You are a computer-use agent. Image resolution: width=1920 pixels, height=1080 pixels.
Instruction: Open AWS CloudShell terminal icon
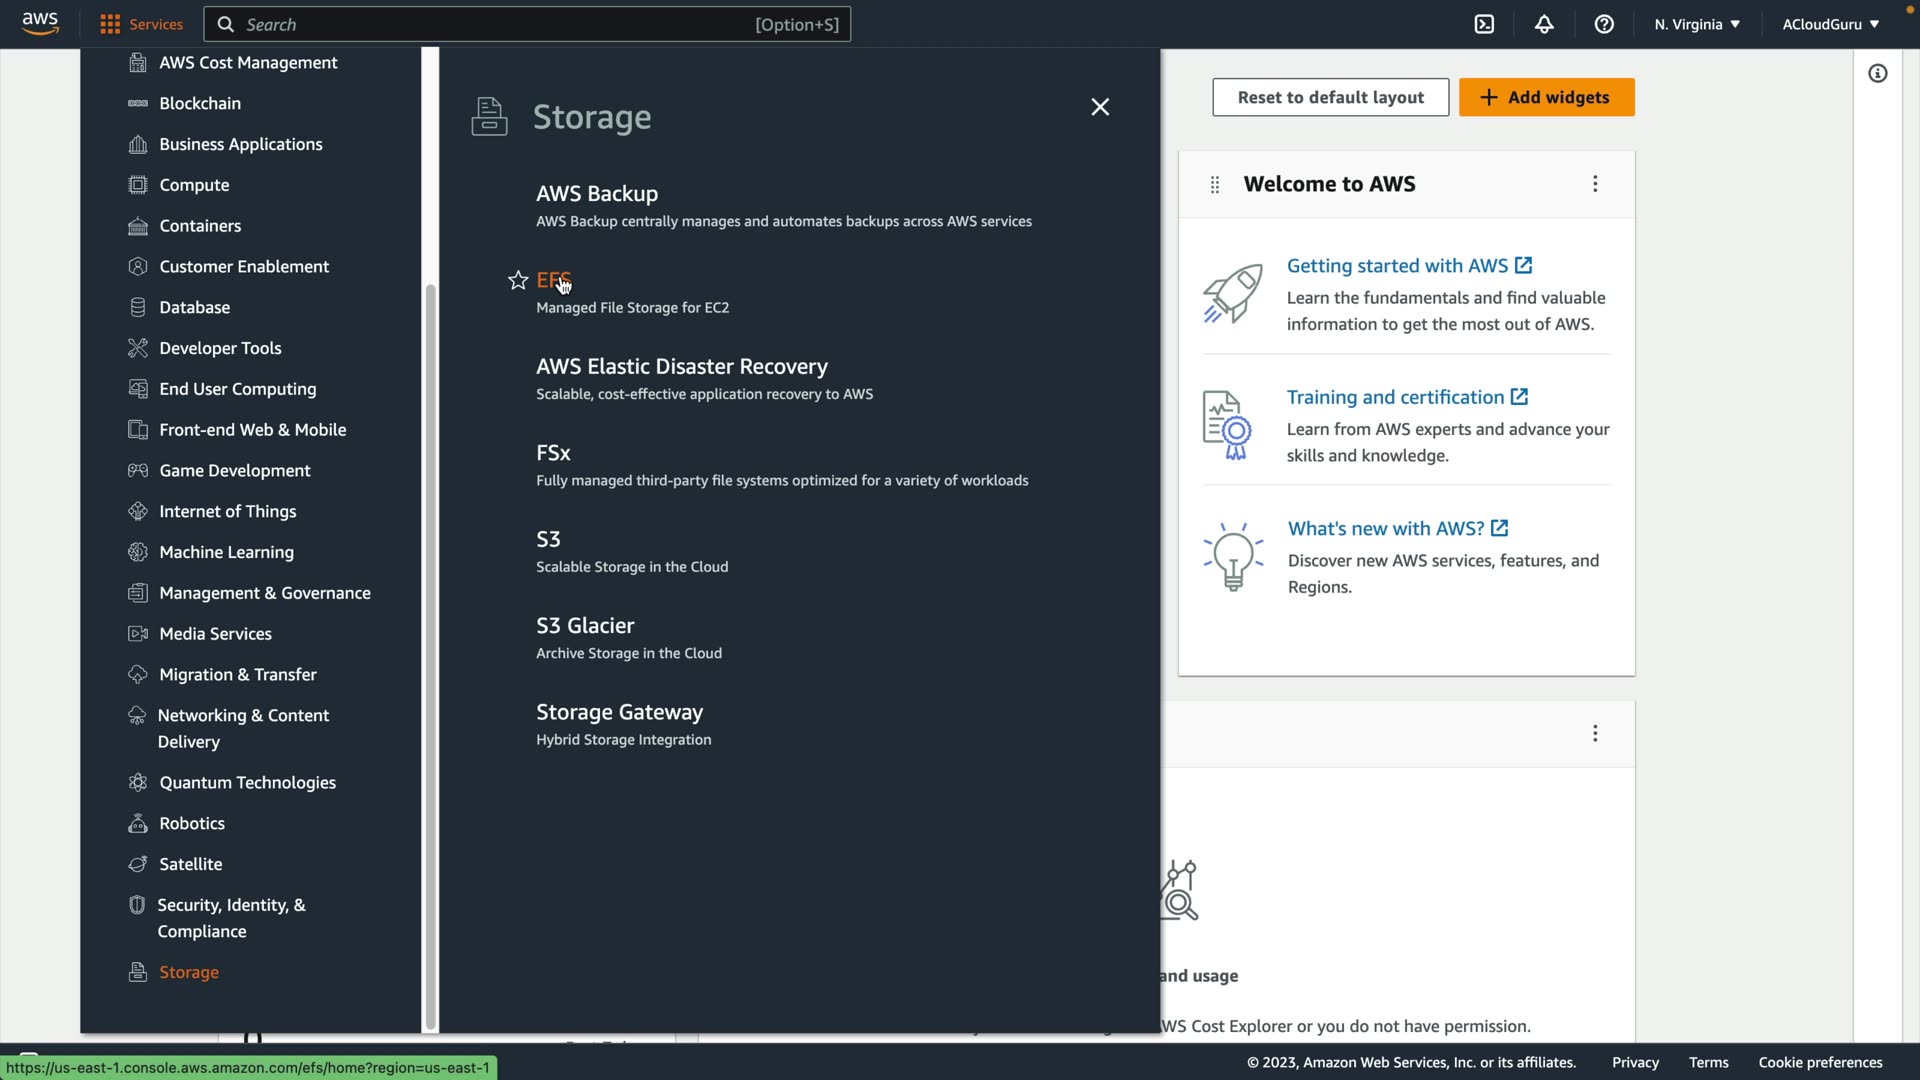[1484, 24]
